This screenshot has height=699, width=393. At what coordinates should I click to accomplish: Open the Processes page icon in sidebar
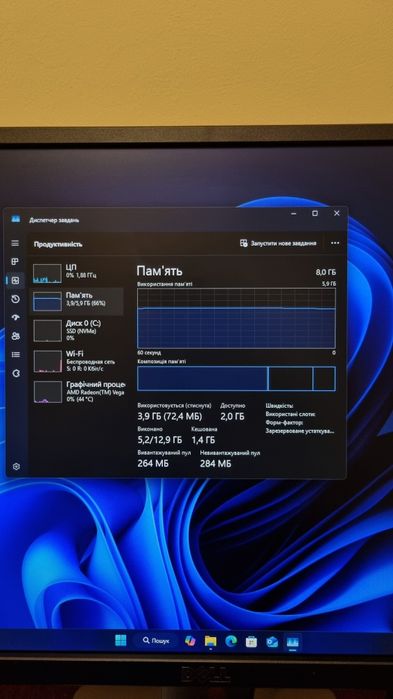15,262
